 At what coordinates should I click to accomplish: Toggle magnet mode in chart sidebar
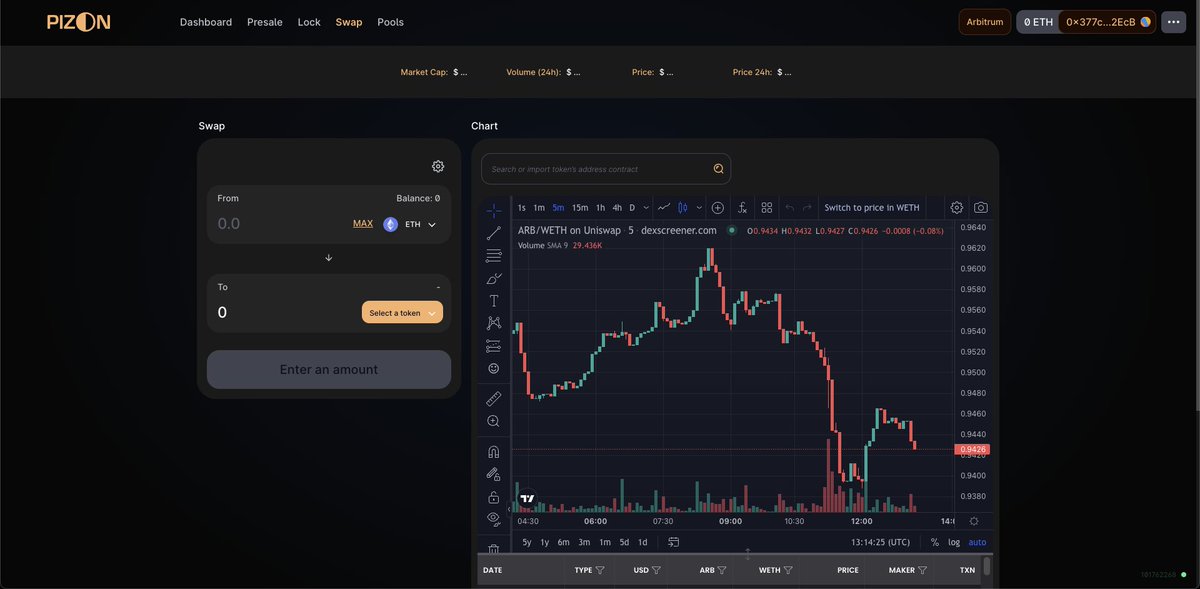coord(493,451)
